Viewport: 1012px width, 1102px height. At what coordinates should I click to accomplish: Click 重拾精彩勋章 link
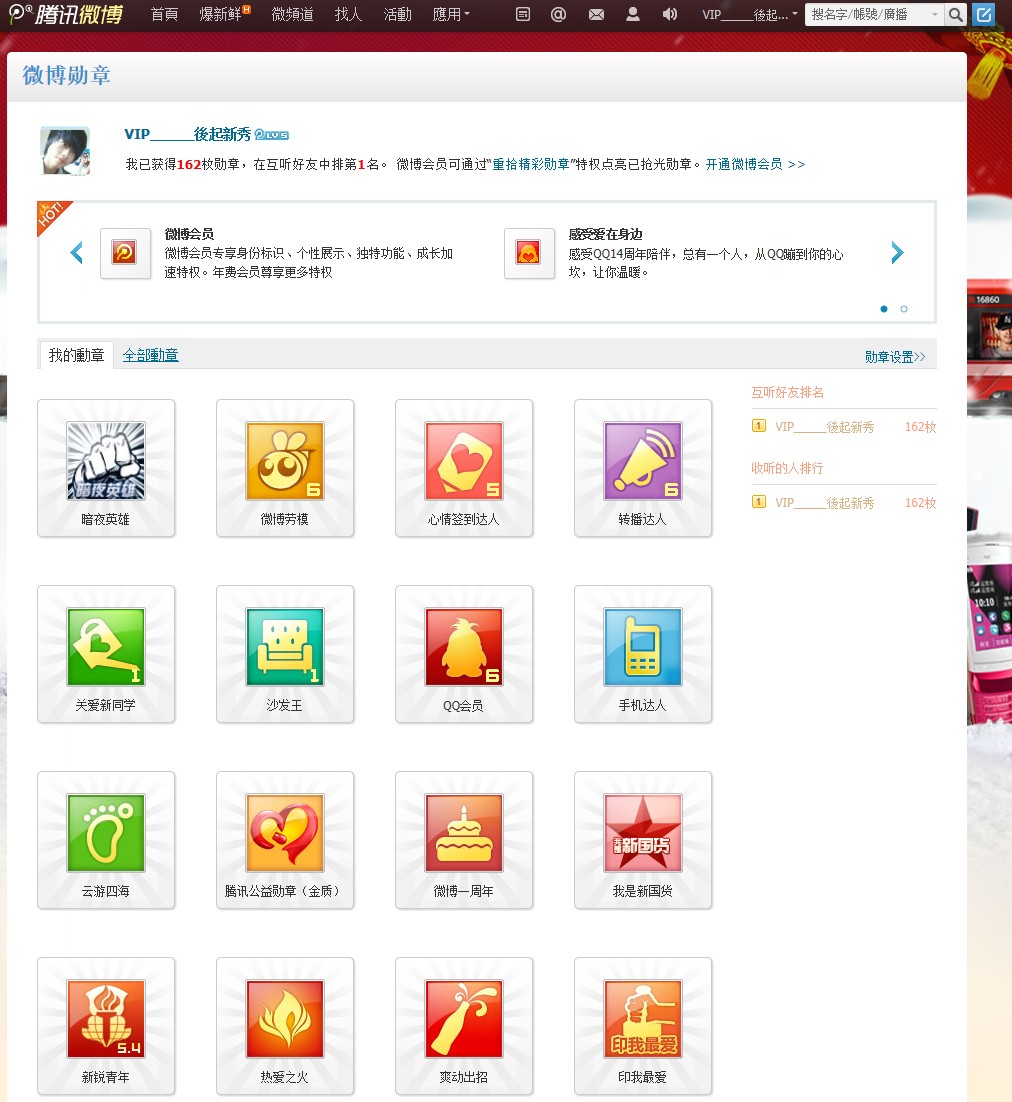pos(531,164)
